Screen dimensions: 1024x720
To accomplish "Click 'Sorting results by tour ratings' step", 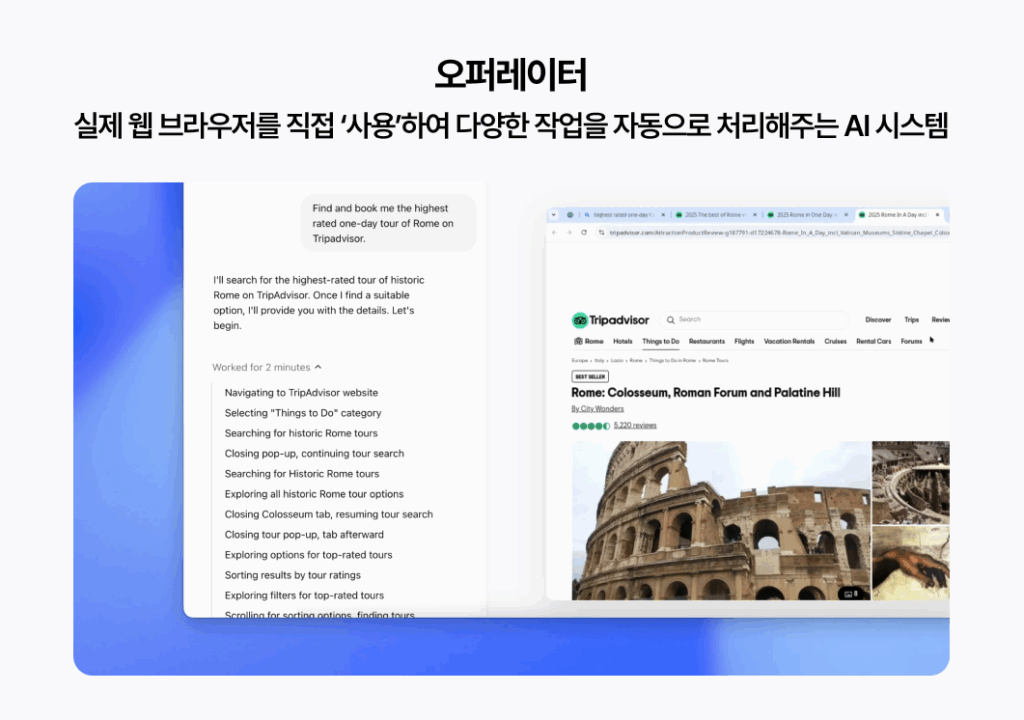I will (x=293, y=575).
